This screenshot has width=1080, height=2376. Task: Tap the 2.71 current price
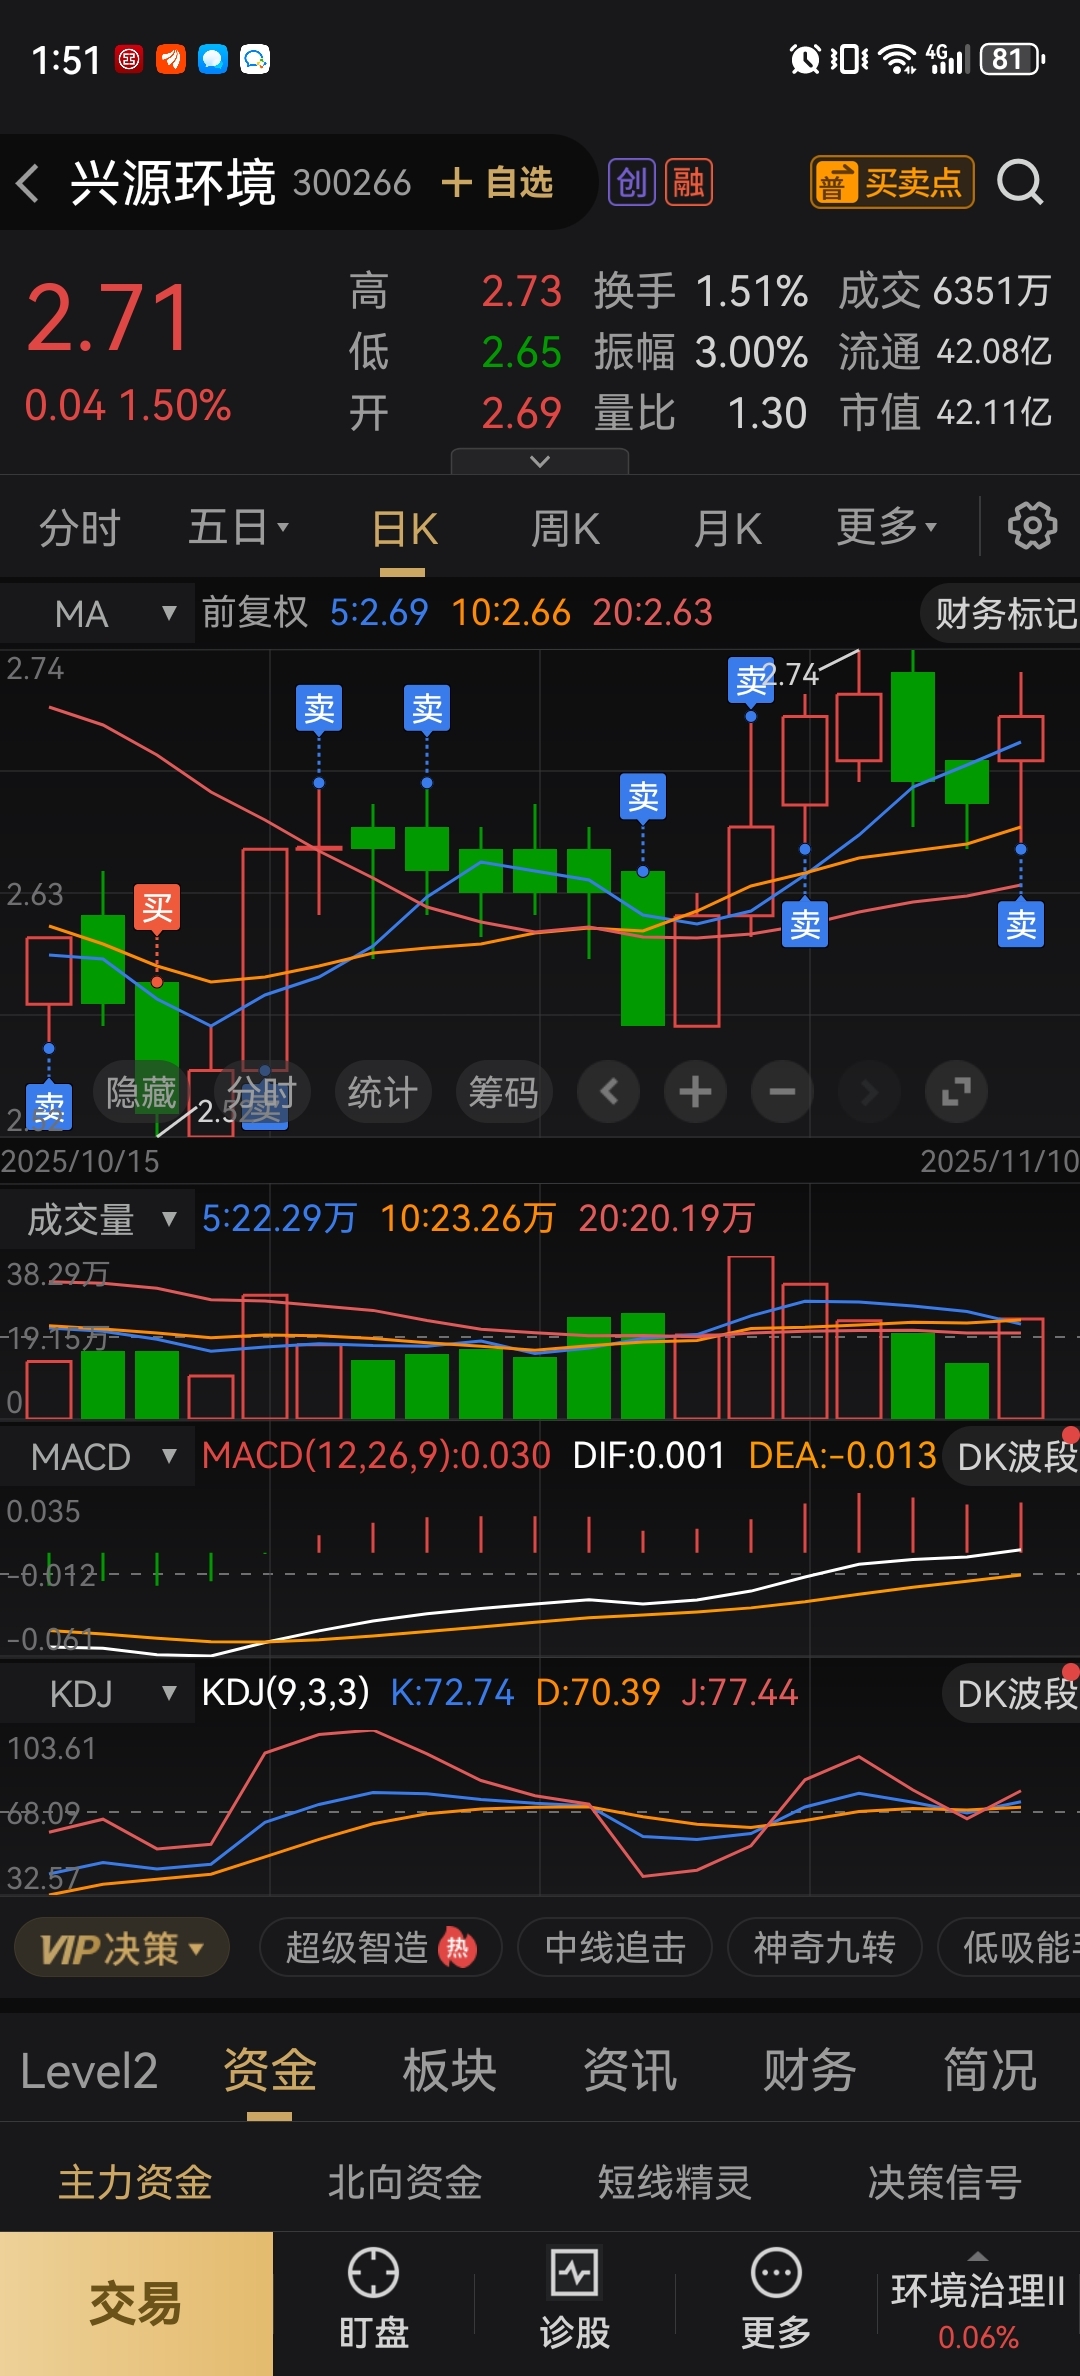[x=107, y=318]
